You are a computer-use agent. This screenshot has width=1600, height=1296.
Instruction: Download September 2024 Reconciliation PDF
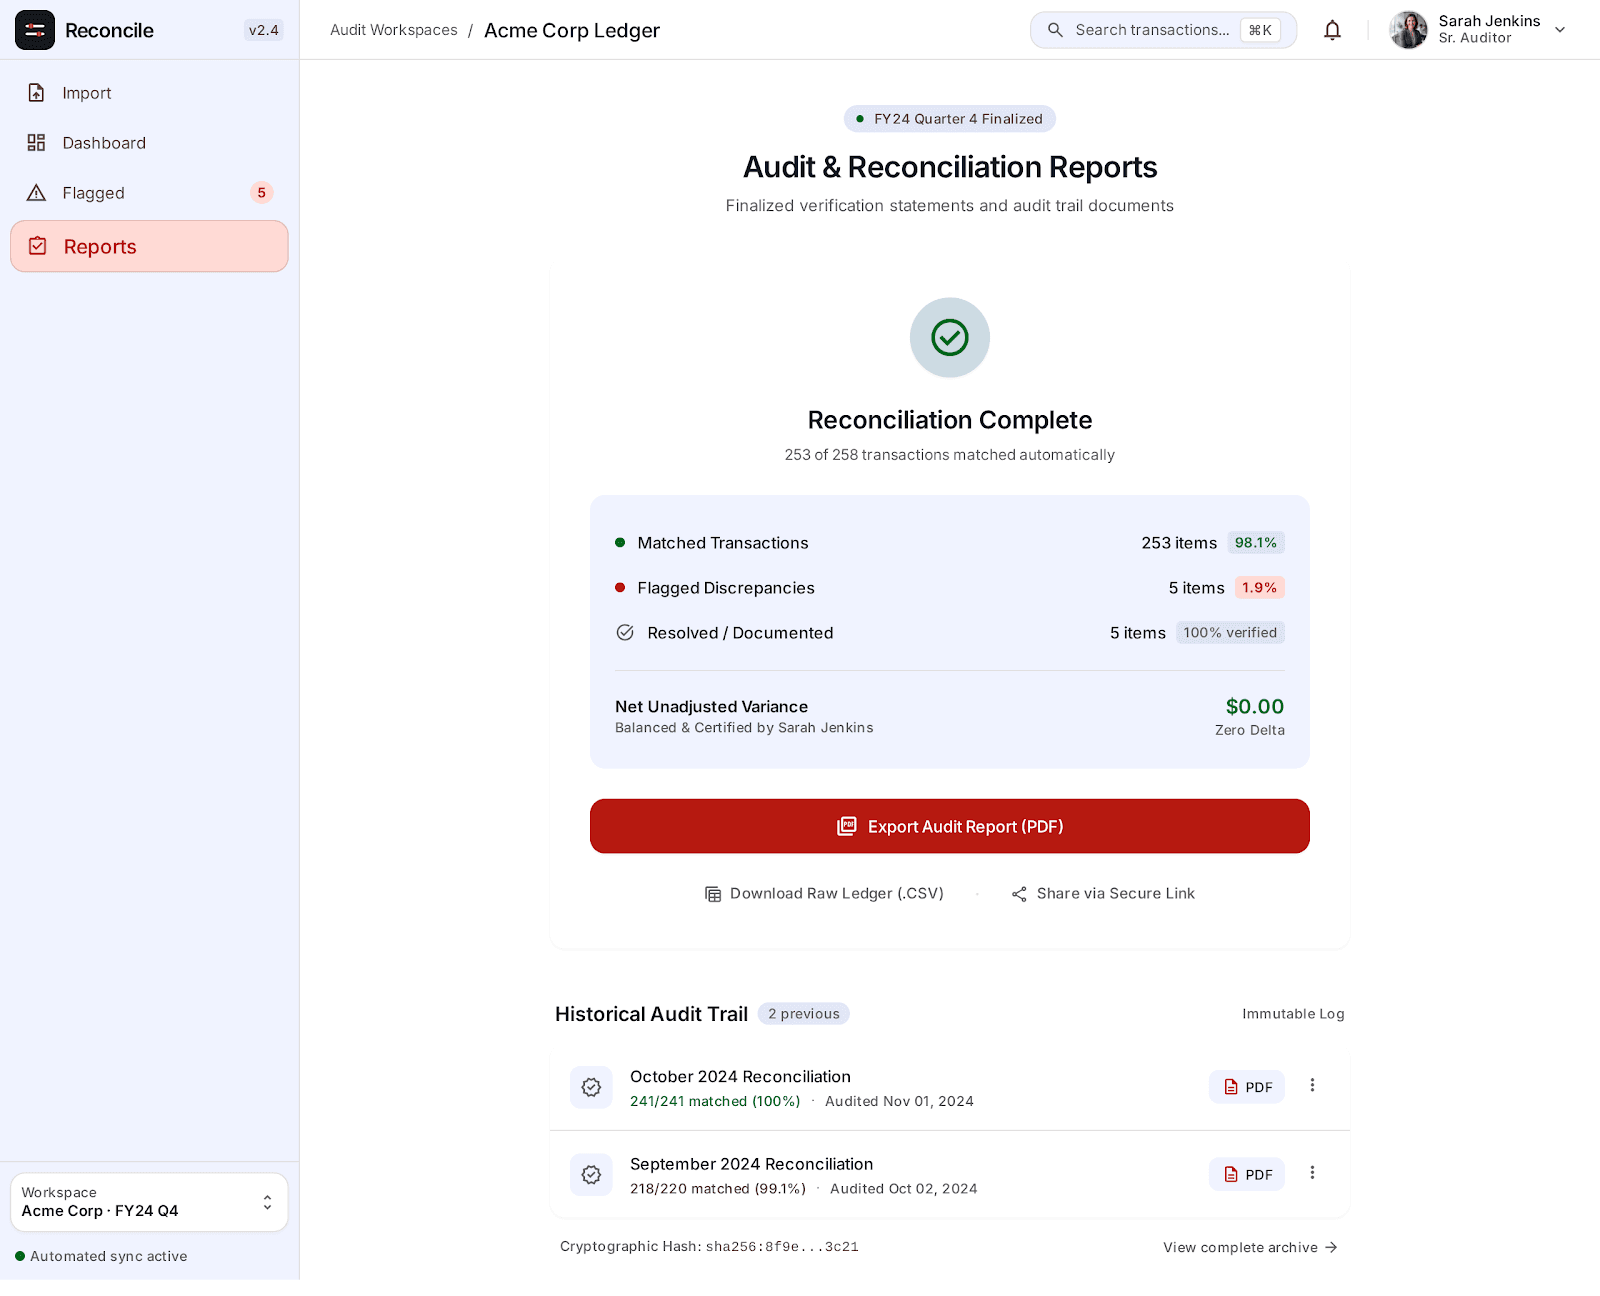(x=1247, y=1175)
